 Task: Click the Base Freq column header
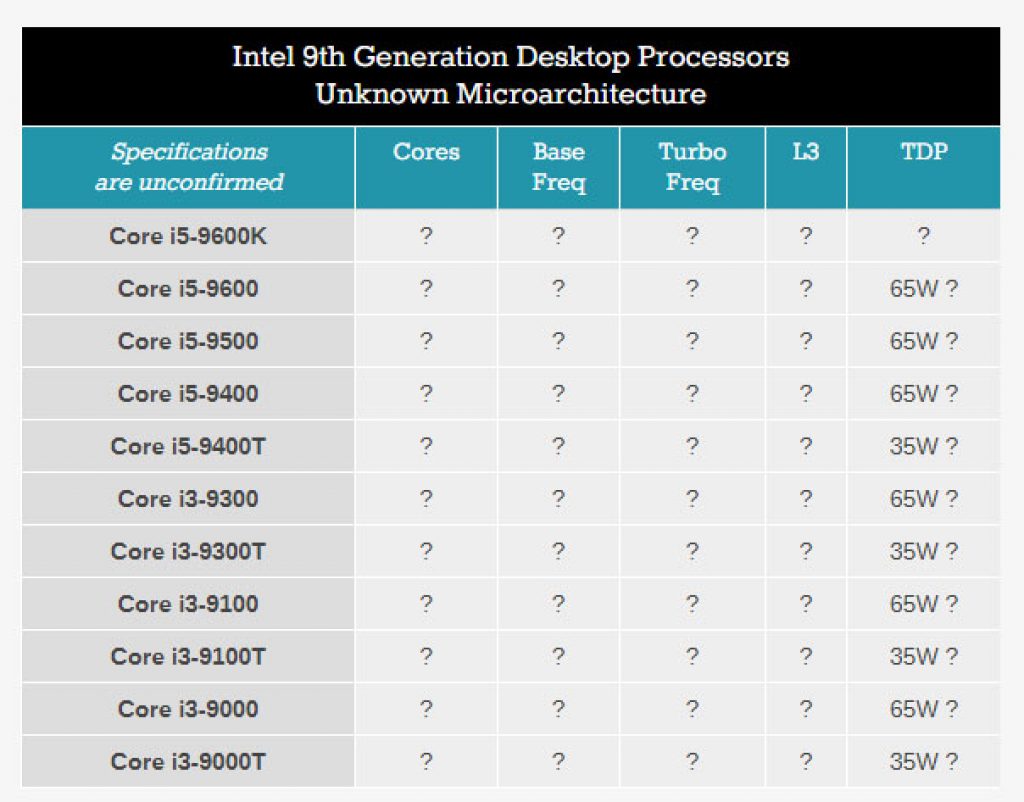click(557, 168)
